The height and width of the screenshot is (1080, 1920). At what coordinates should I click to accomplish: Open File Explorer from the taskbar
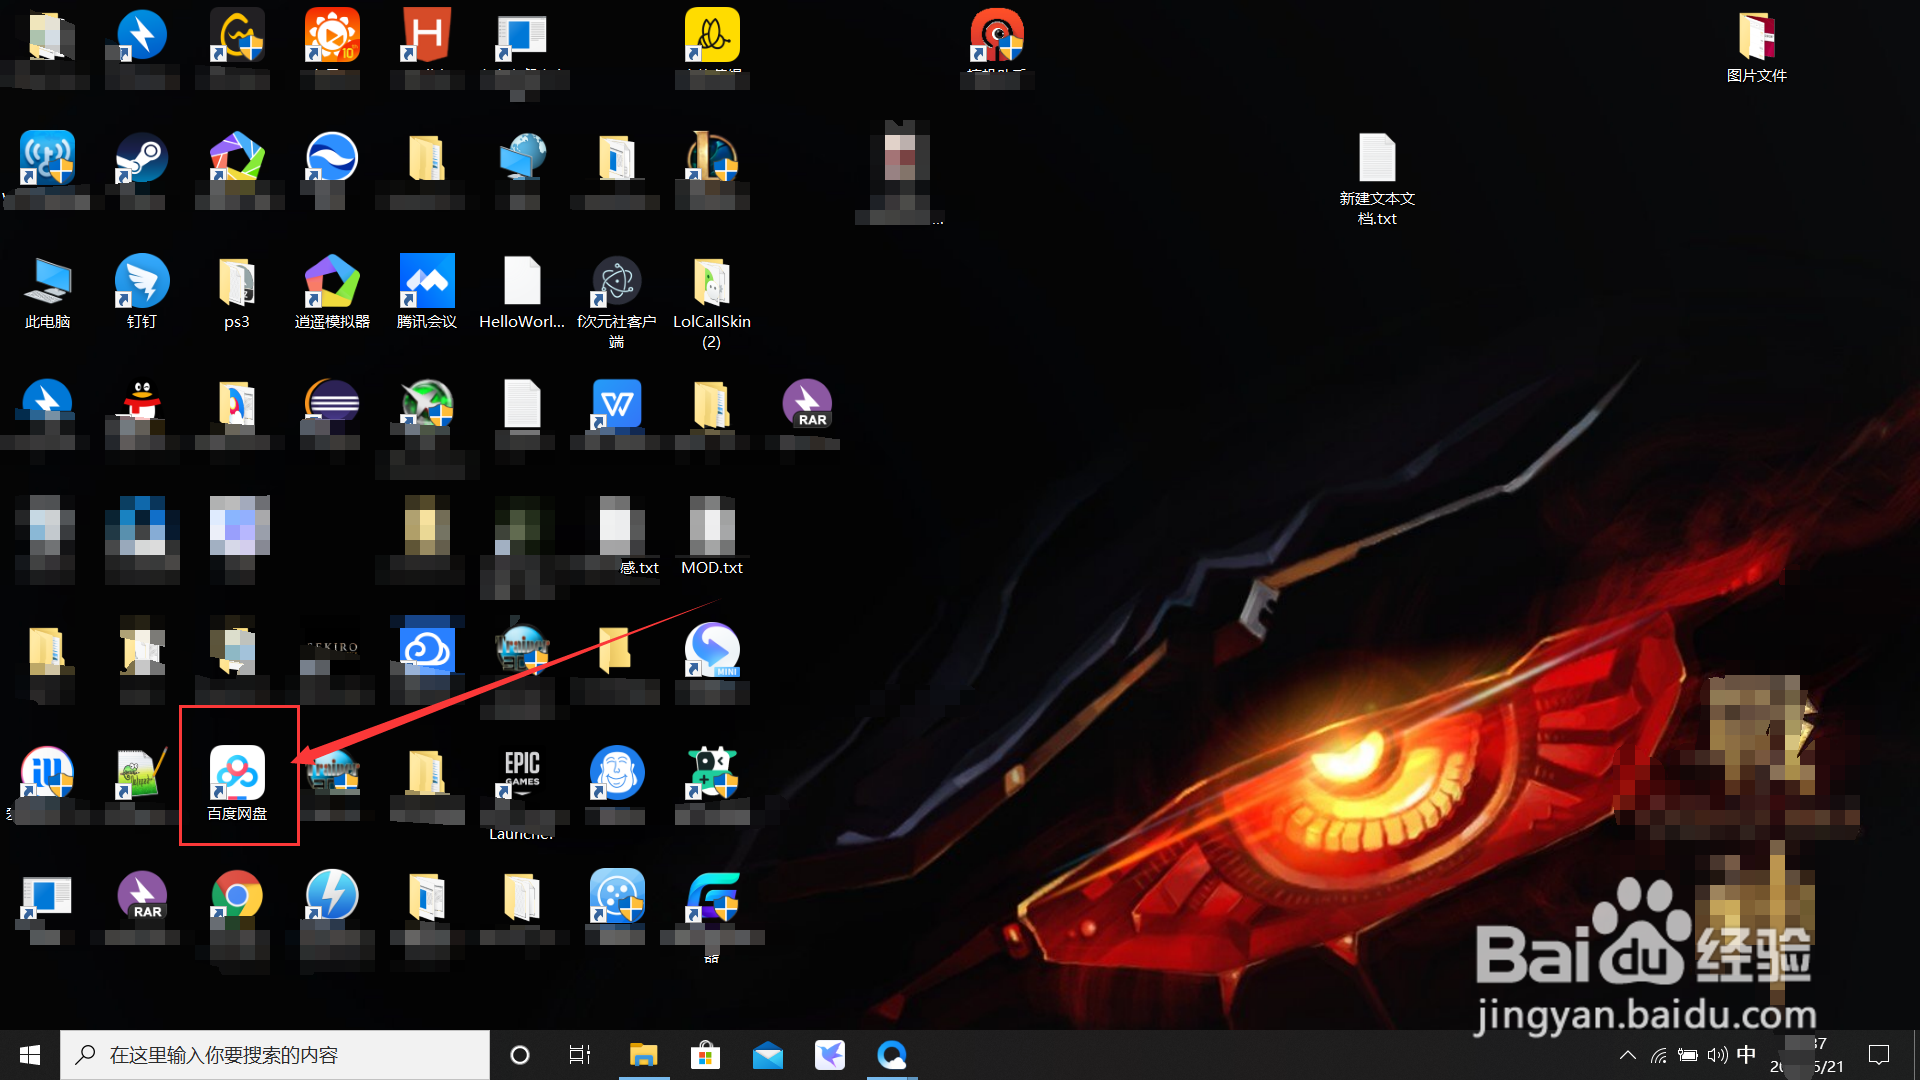point(643,1055)
